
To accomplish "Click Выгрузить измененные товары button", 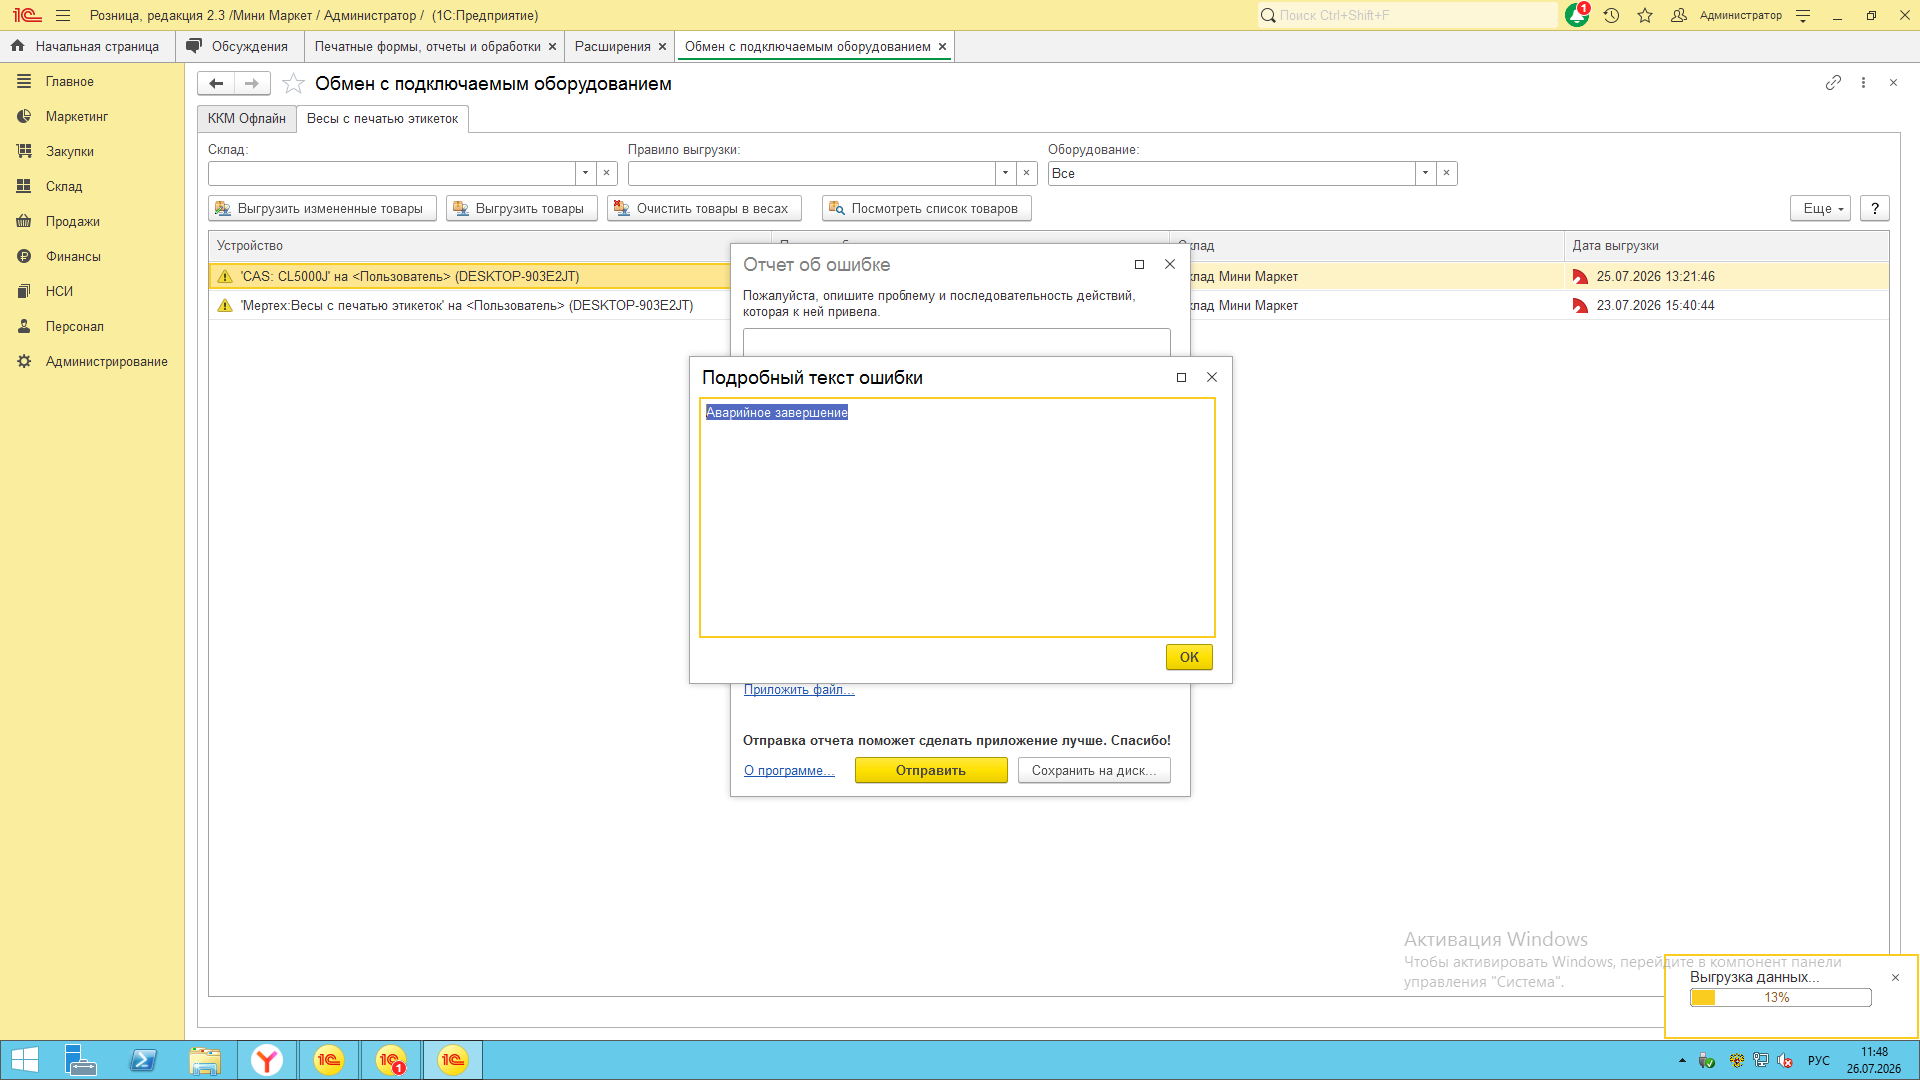I will click(x=322, y=209).
